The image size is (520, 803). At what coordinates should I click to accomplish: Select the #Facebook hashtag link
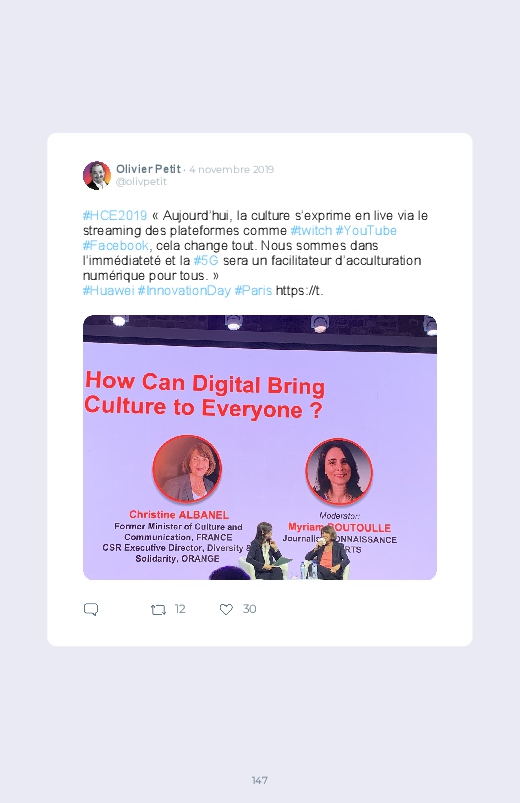click(116, 245)
